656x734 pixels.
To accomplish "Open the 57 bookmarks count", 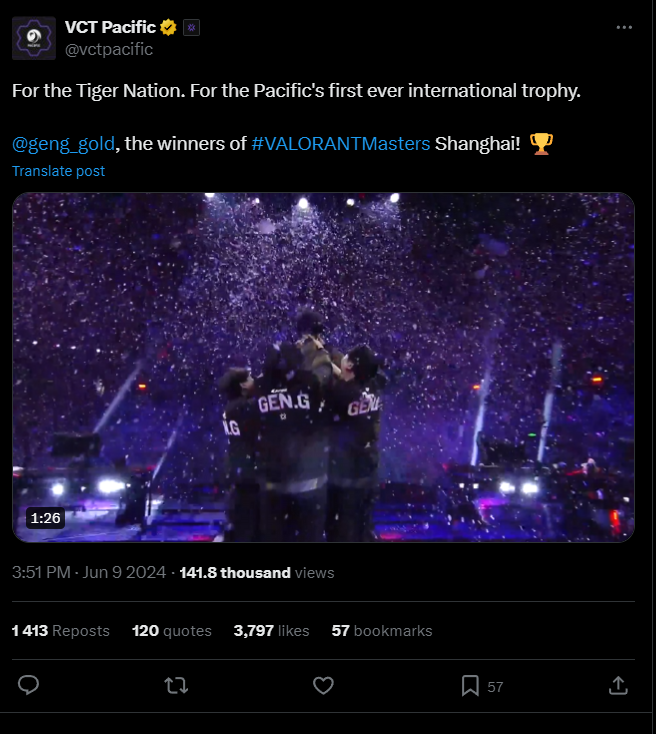I will tap(382, 631).
